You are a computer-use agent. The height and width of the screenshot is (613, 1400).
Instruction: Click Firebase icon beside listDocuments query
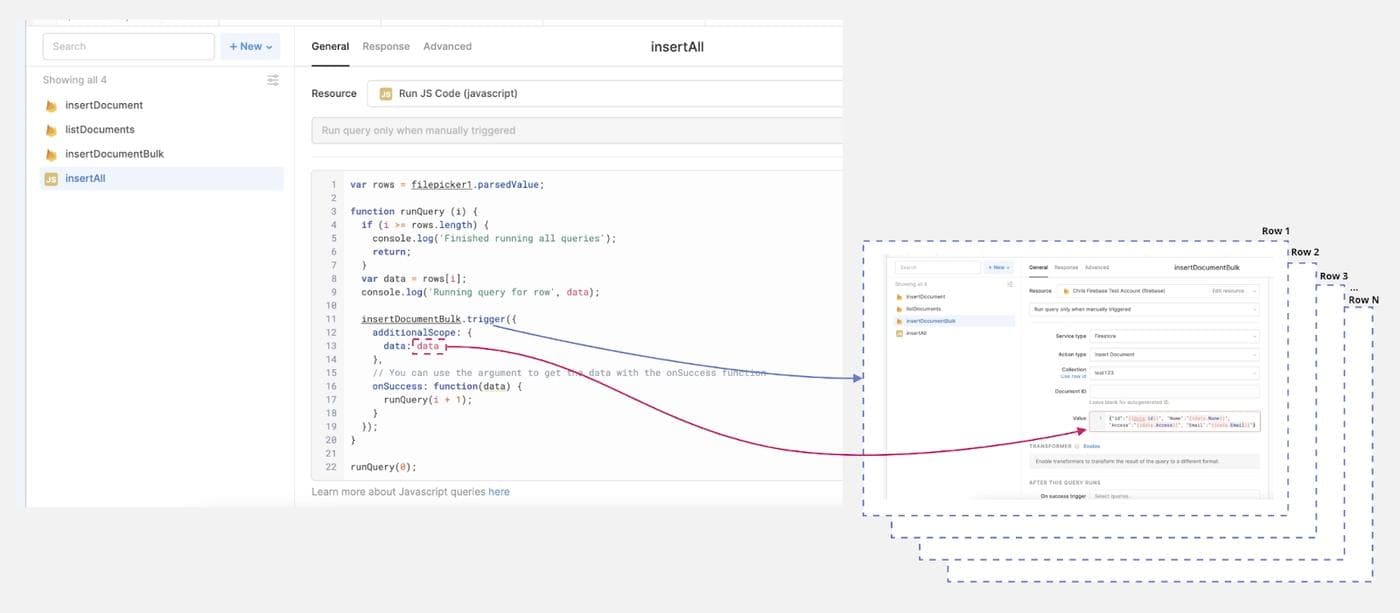pos(51,130)
